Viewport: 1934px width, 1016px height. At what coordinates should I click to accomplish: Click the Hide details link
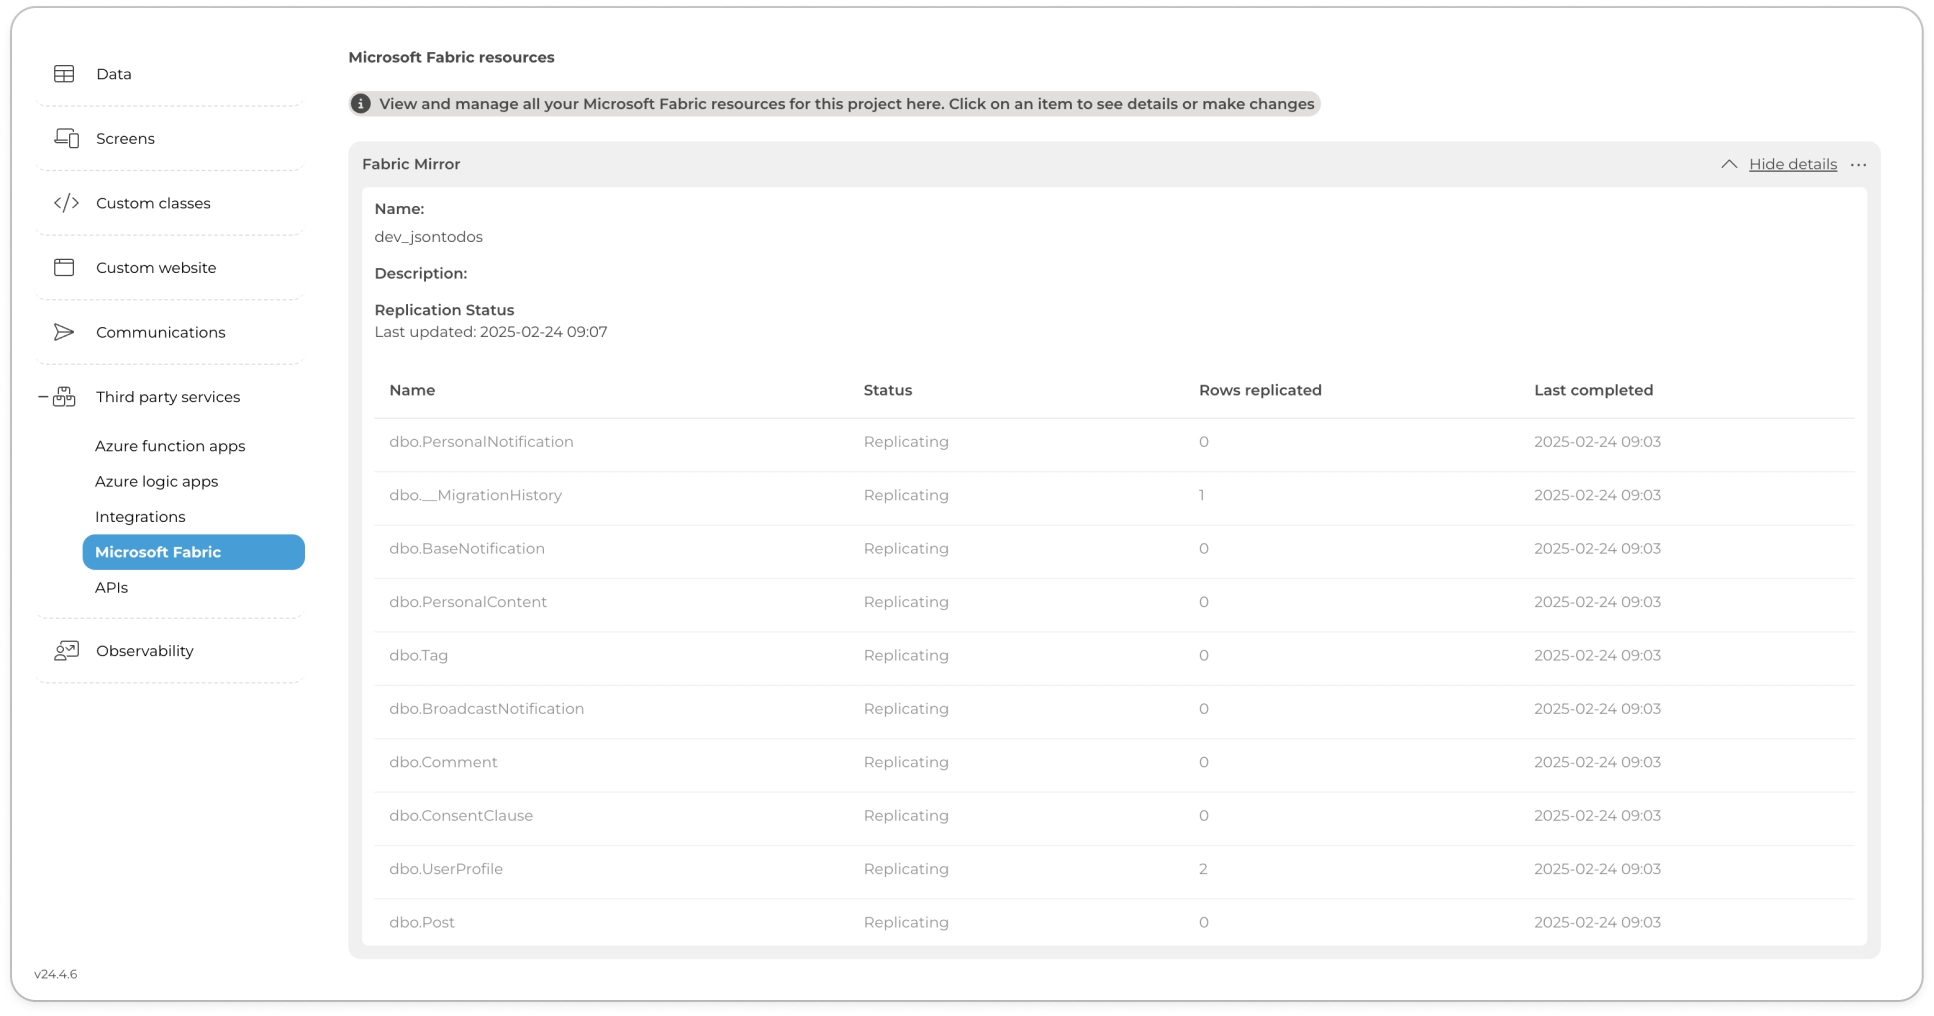[1792, 164]
